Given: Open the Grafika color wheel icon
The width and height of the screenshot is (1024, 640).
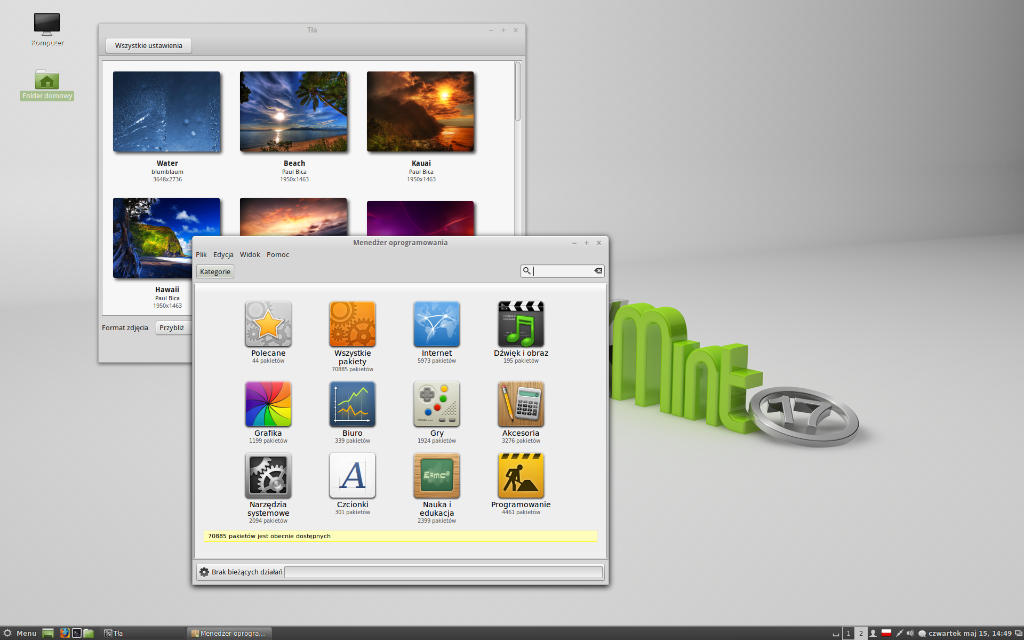Looking at the screenshot, I should (x=268, y=404).
